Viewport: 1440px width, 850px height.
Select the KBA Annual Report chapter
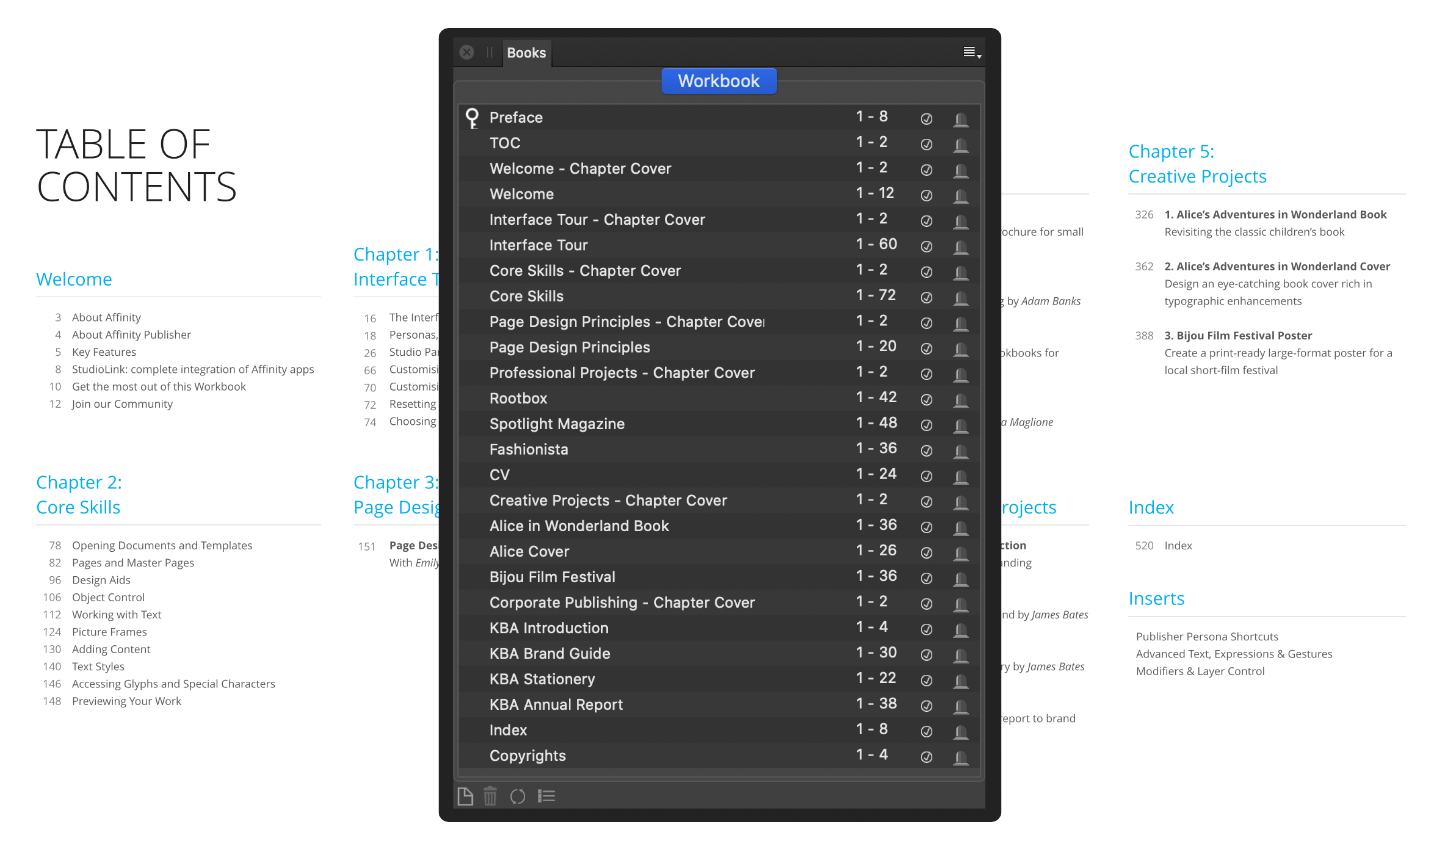[x=718, y=705]
